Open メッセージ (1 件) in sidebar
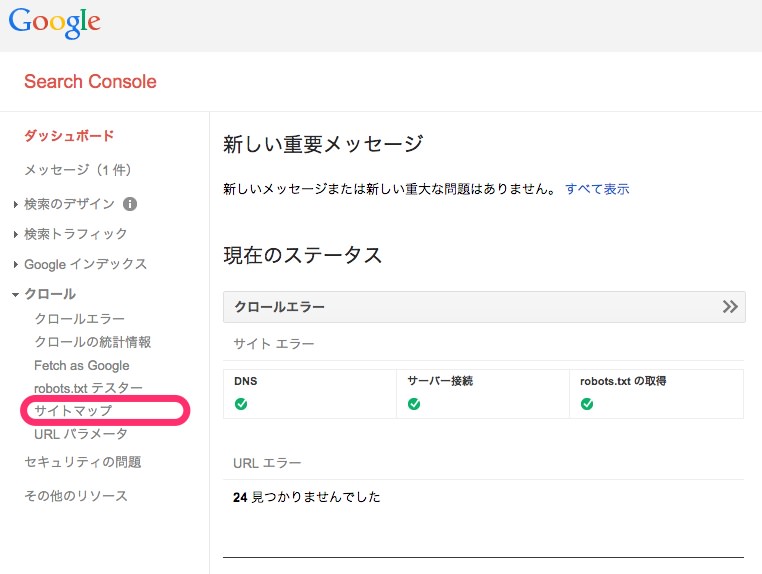The image size is (762, 574). (78, 170)
